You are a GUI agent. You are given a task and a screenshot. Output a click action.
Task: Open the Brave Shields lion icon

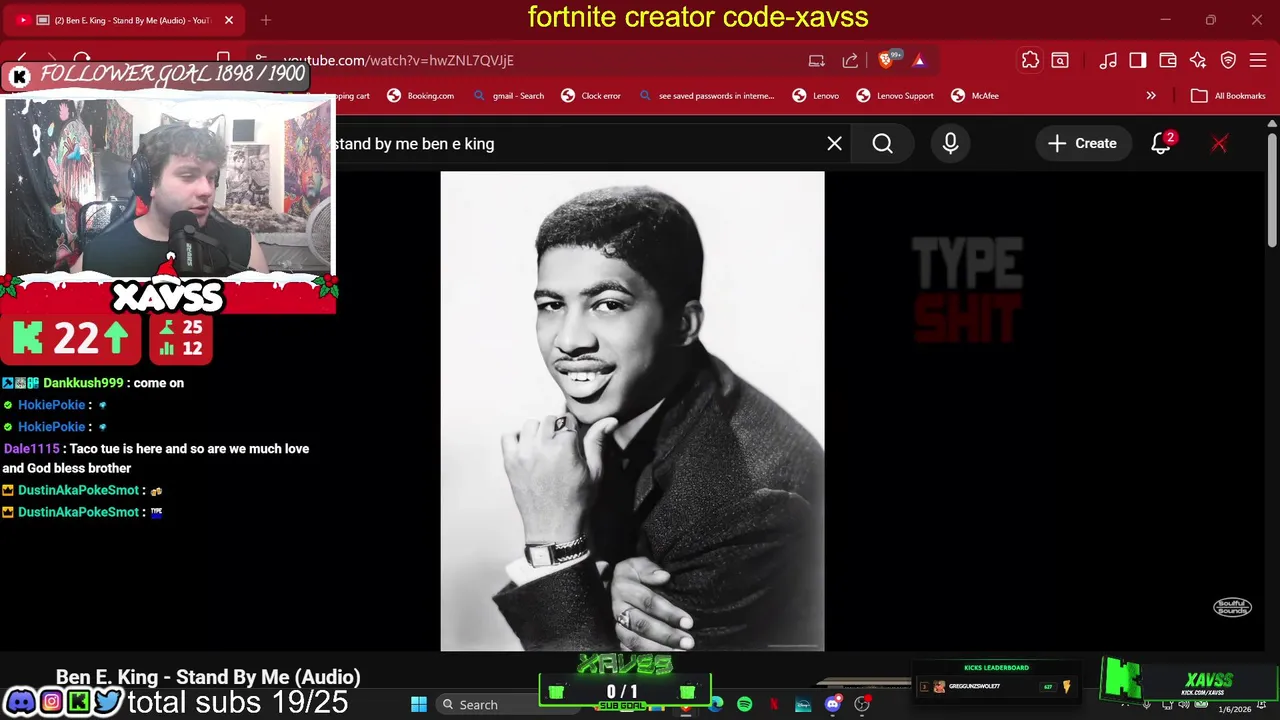886,60
